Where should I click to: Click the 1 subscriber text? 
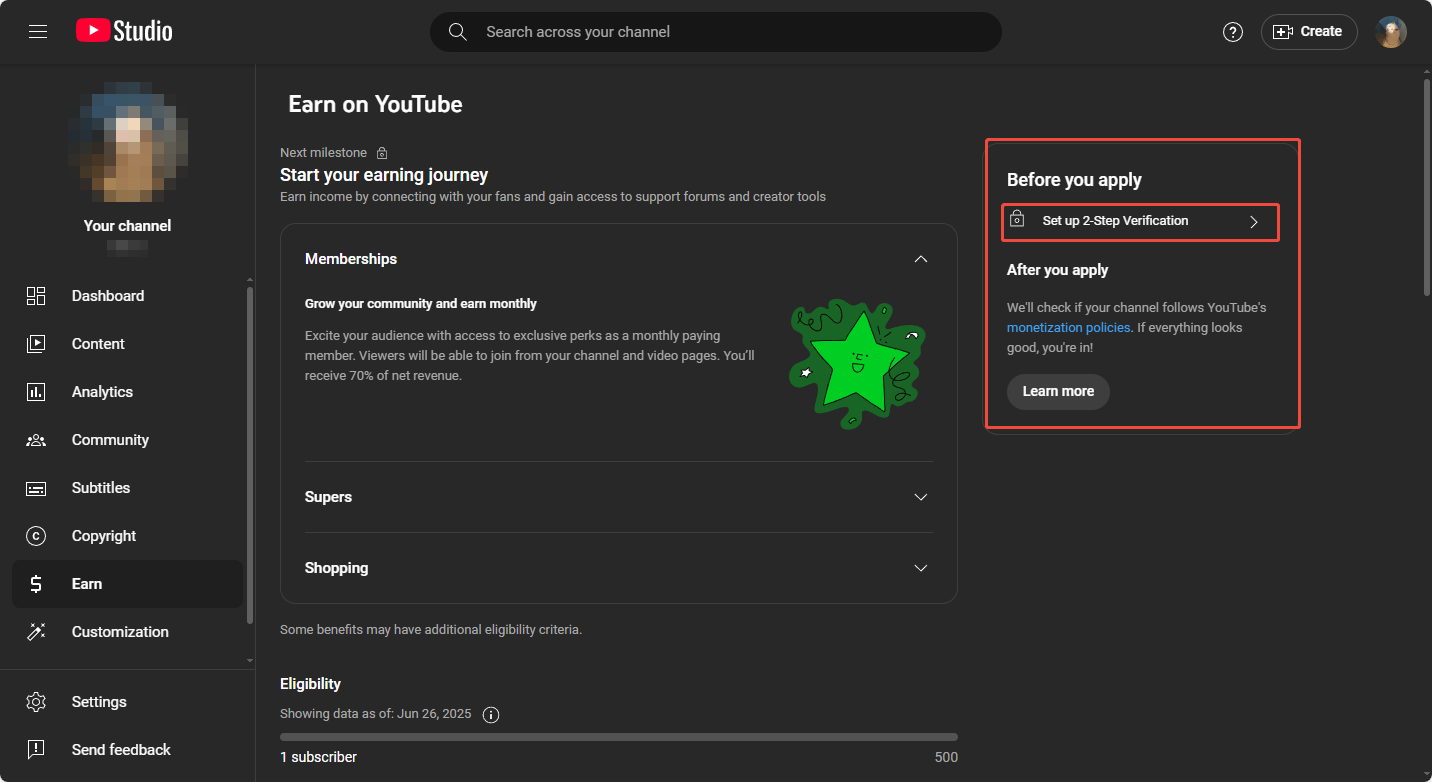(318, 757)
